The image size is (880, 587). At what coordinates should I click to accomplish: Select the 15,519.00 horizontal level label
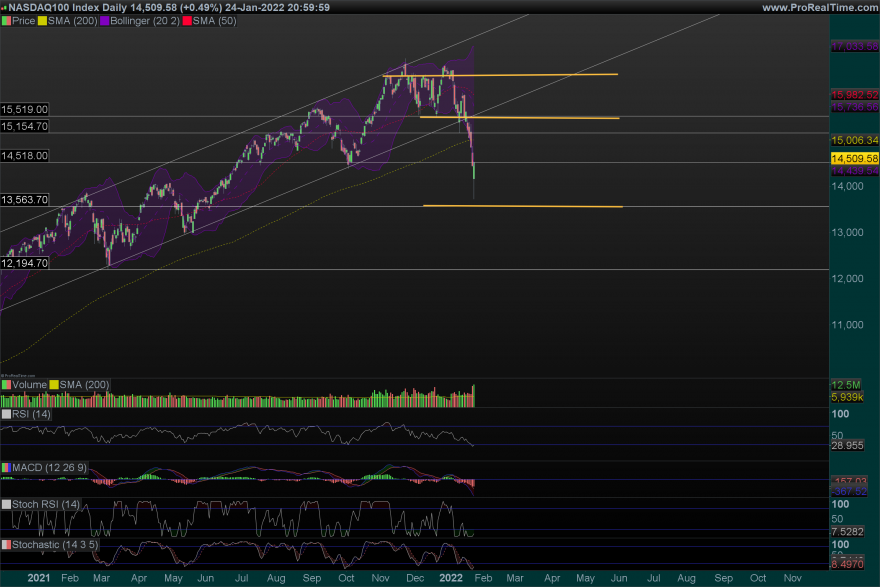[x=24, y=109]
